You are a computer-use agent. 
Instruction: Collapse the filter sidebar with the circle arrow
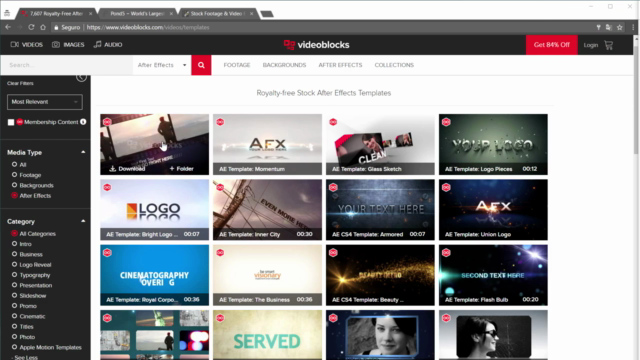coord(81,77)
